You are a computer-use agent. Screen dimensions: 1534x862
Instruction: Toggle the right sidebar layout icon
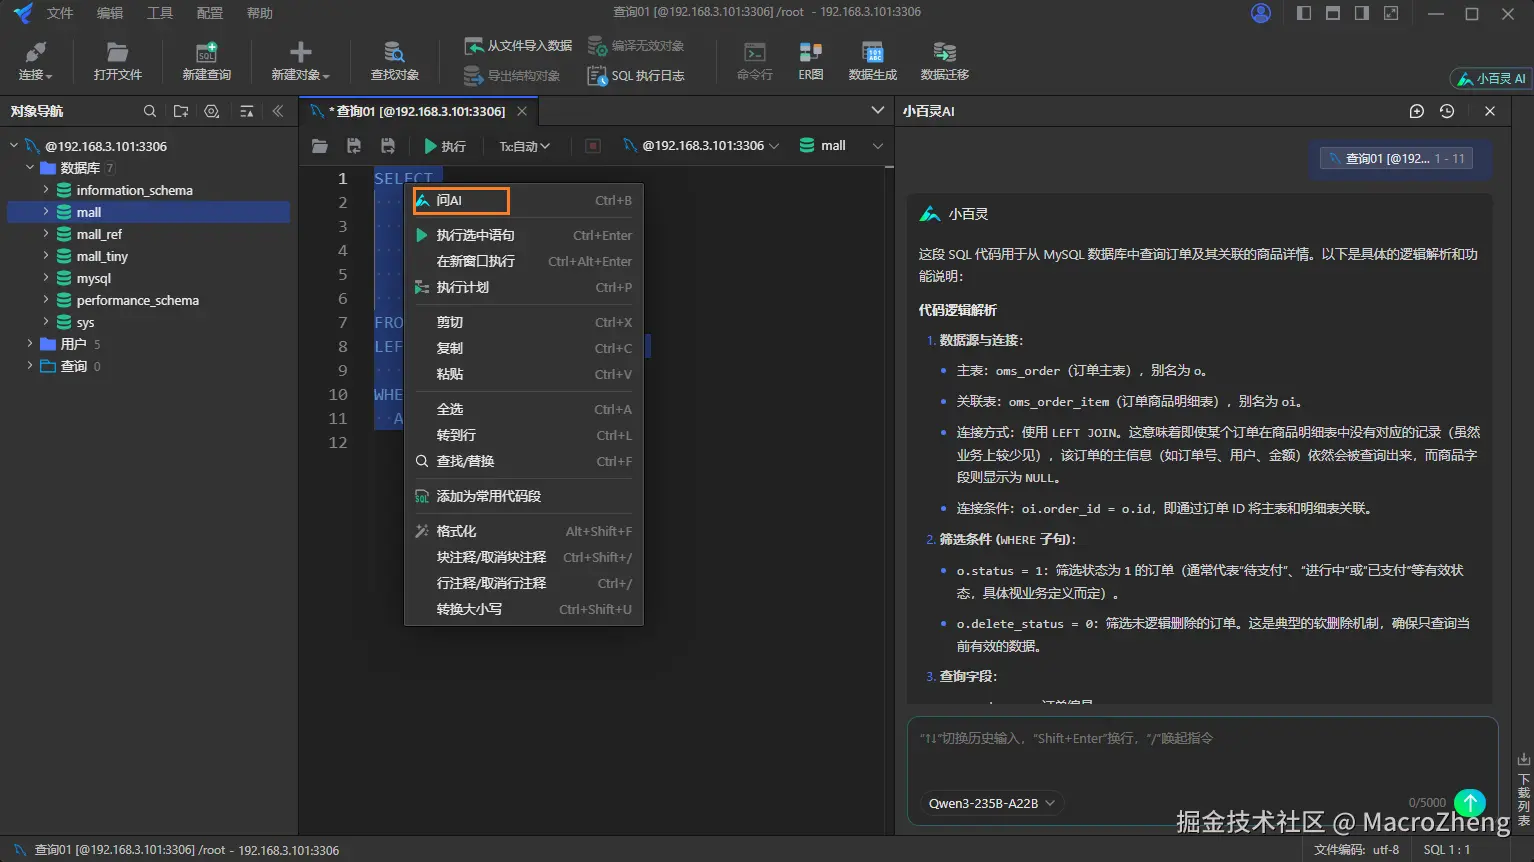[1362, 13]
